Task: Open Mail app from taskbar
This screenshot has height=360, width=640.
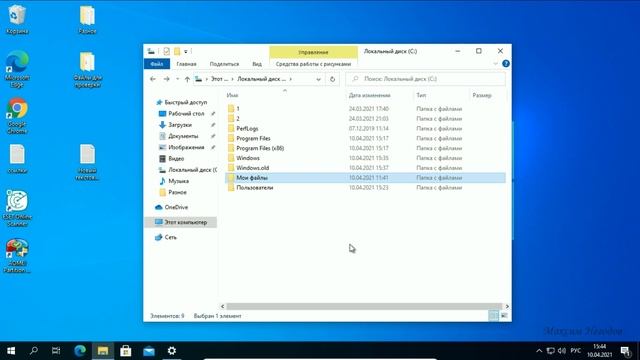Action: click(149, 351)
